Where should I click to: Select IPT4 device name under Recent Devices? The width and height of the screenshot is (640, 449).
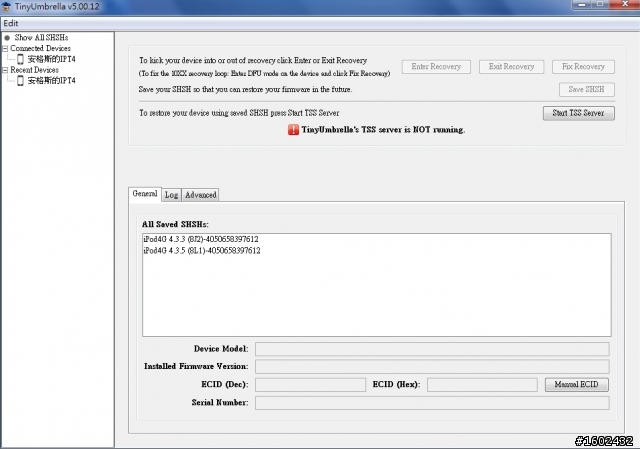coord(51,81)
